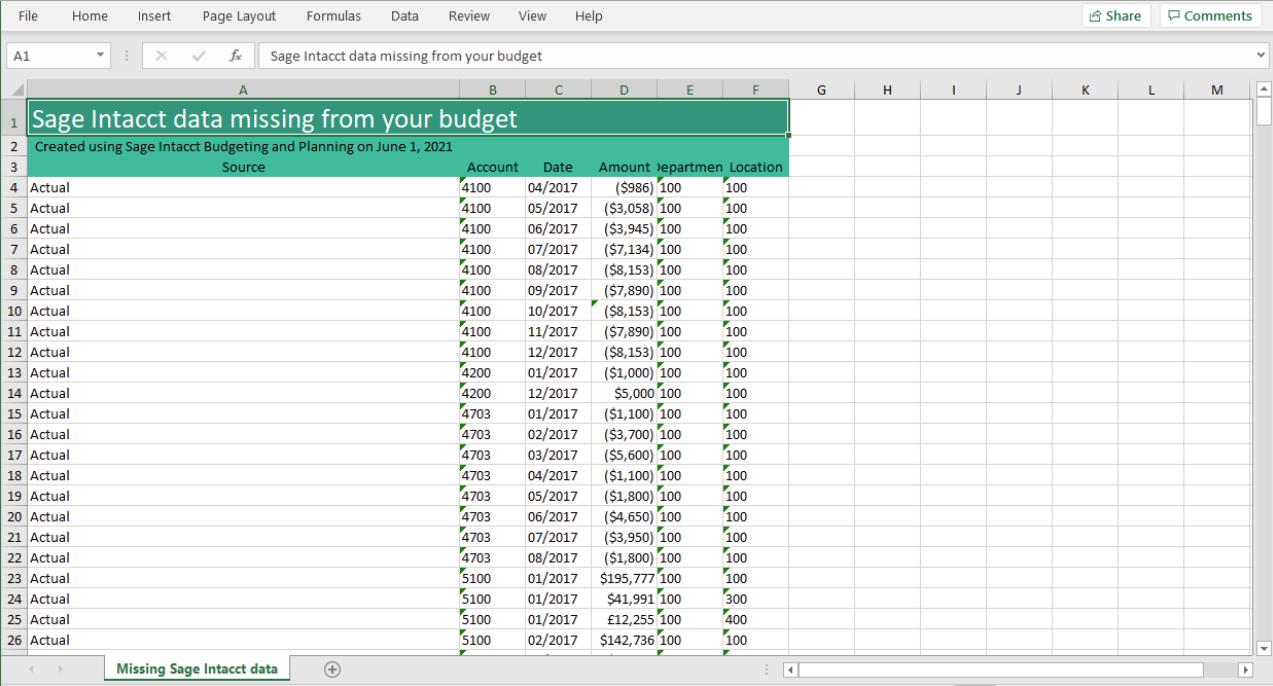Select column A header
This screenshot has height=686, width=1273.
pos(243,89)
